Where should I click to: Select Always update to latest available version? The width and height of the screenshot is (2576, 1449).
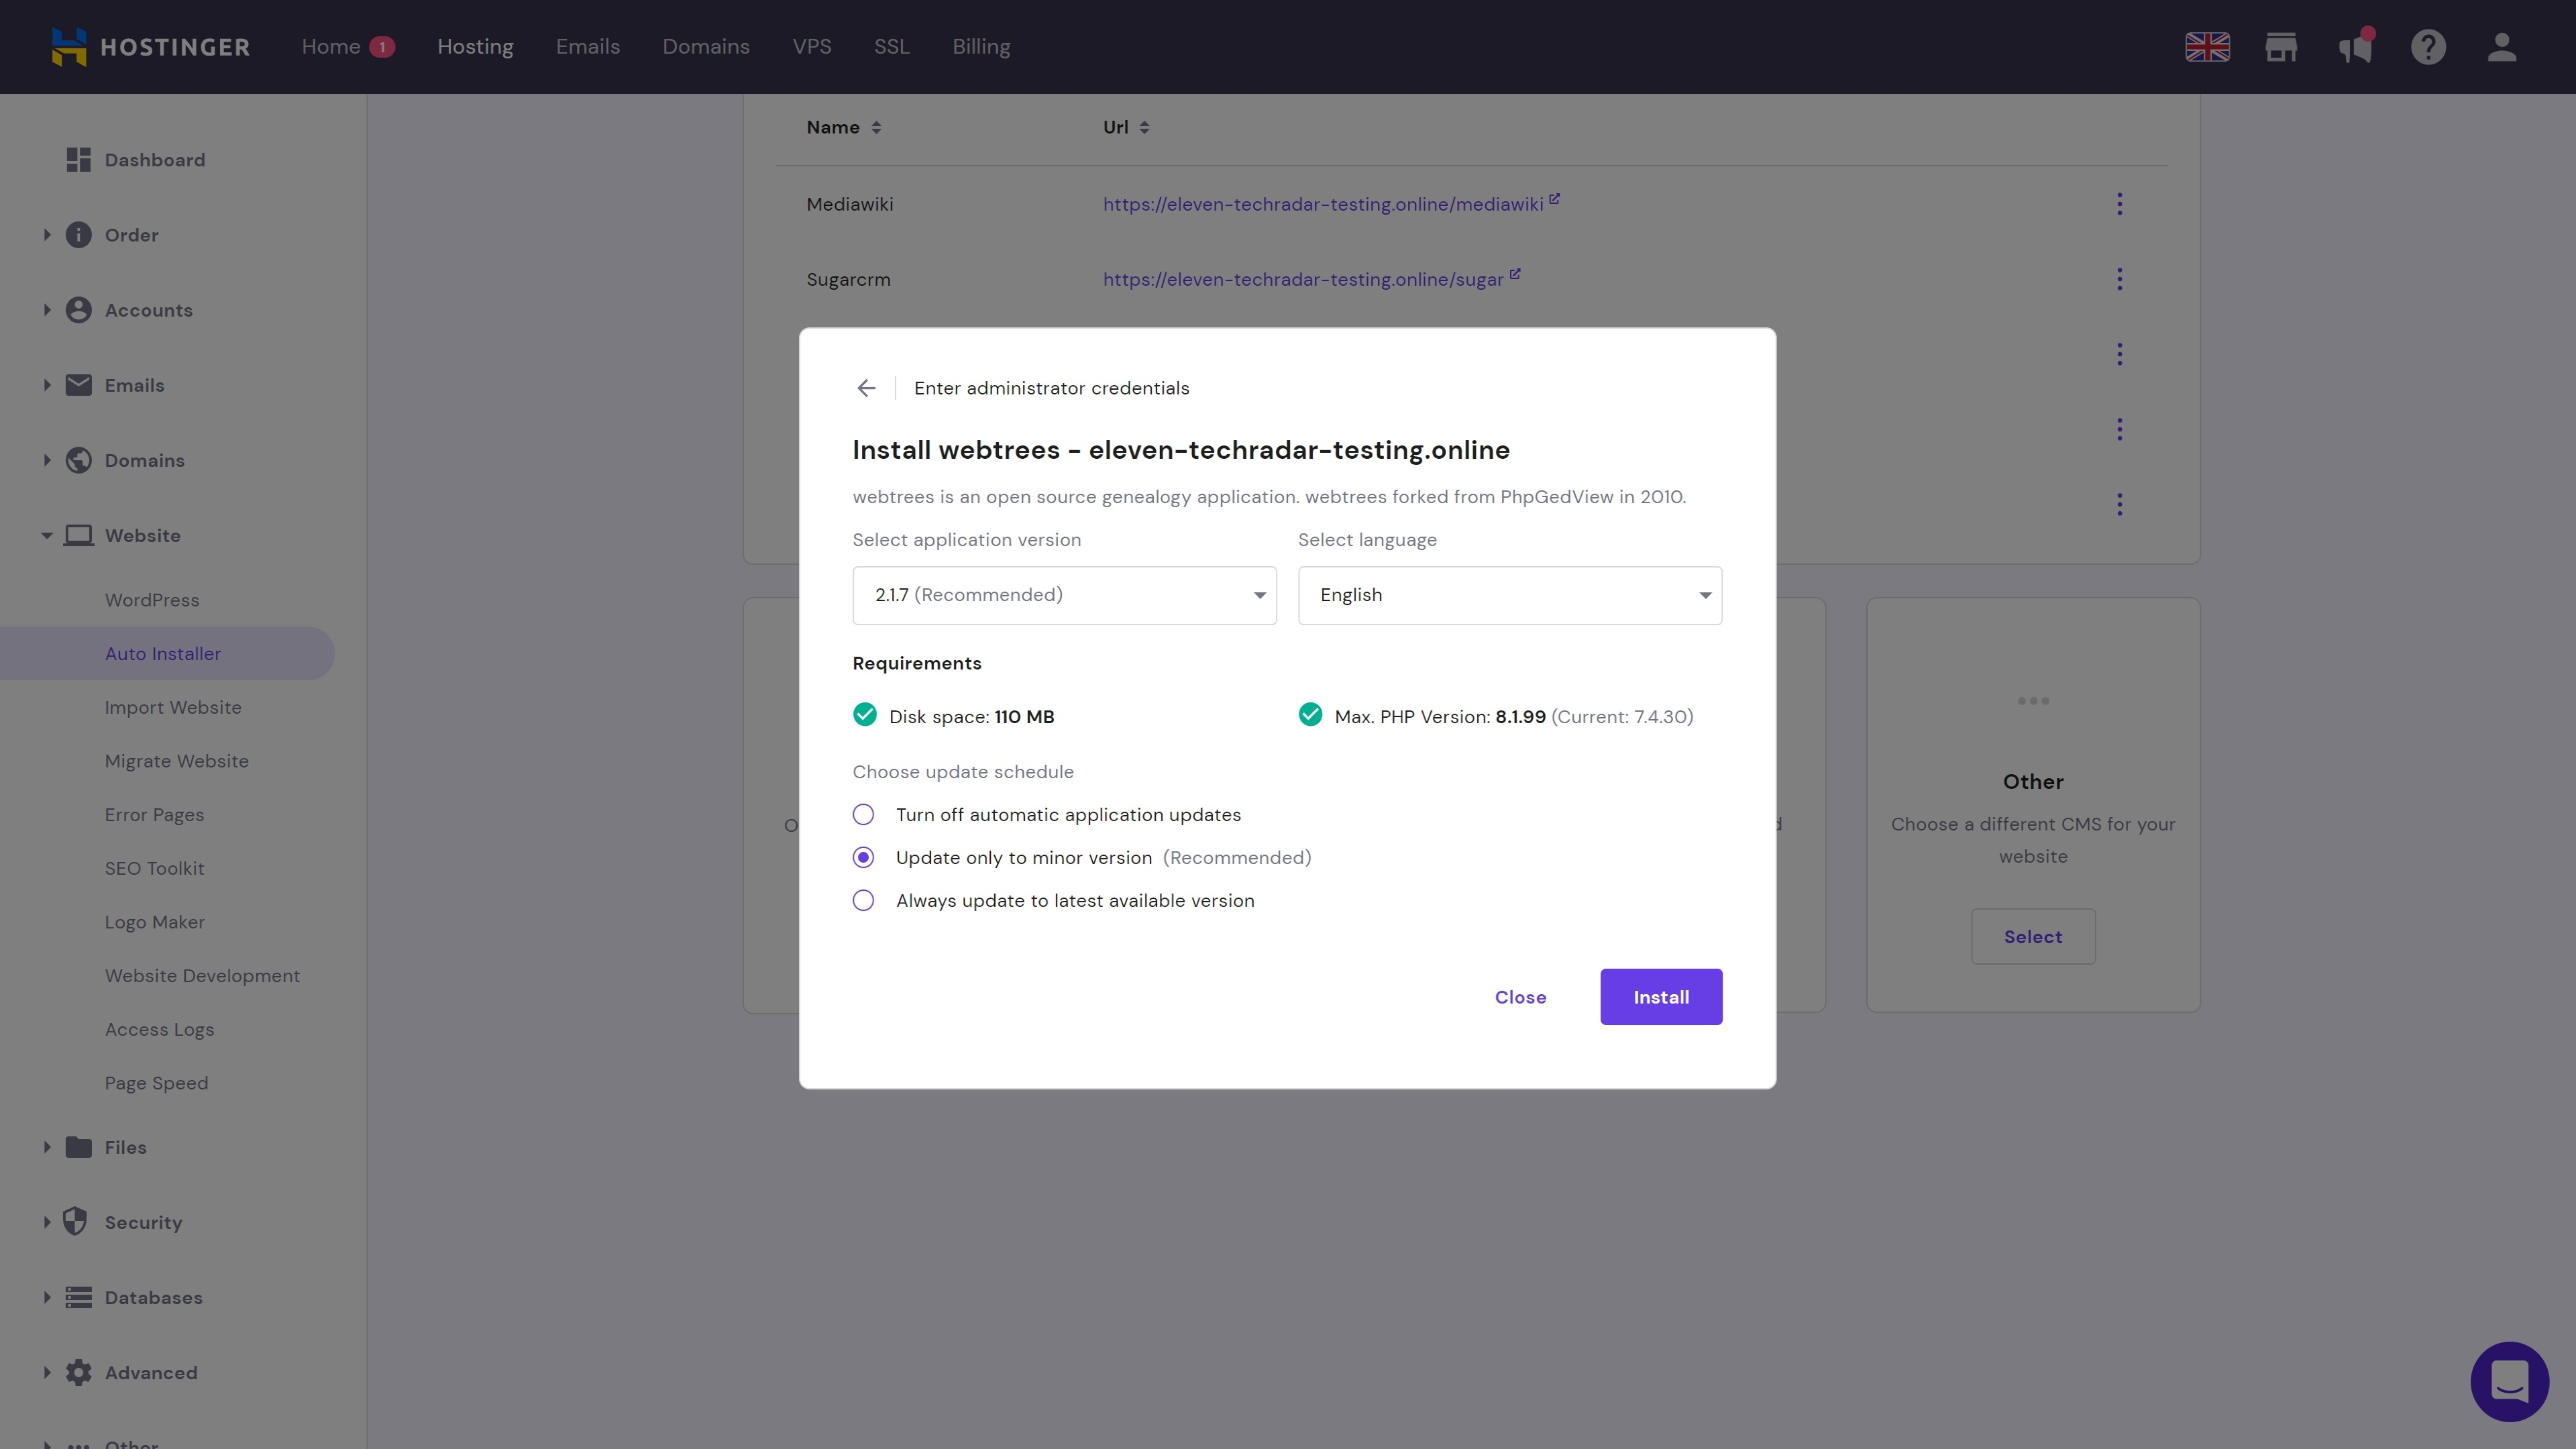pyautogui.click(x=863, y=901)
